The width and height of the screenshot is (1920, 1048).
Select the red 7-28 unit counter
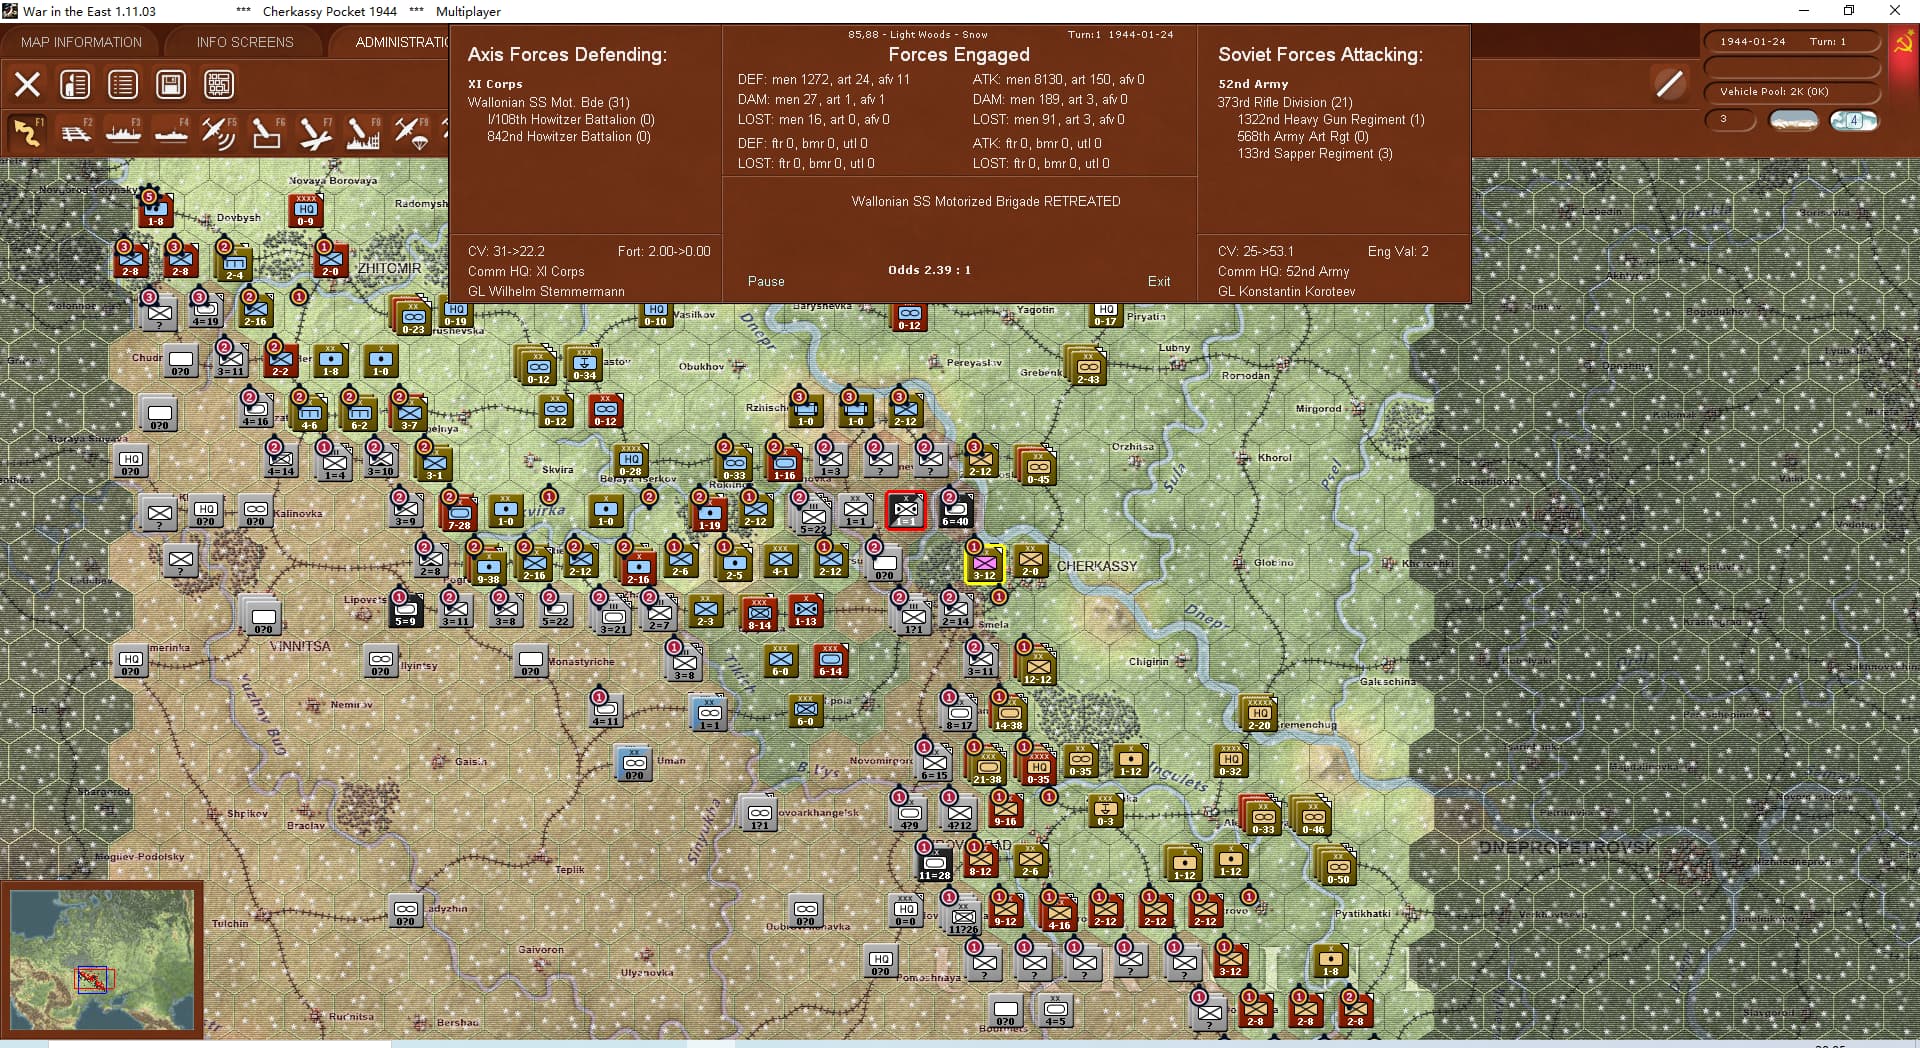point(459,512)
